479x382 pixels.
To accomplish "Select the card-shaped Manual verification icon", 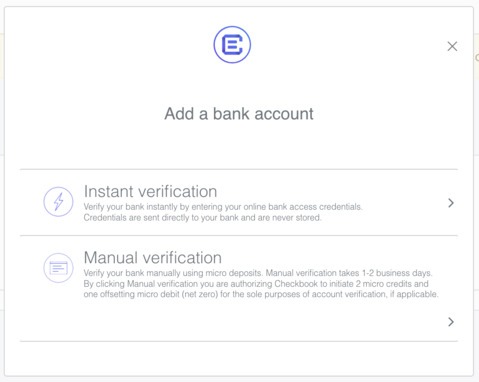I will (x=58, y=268).
